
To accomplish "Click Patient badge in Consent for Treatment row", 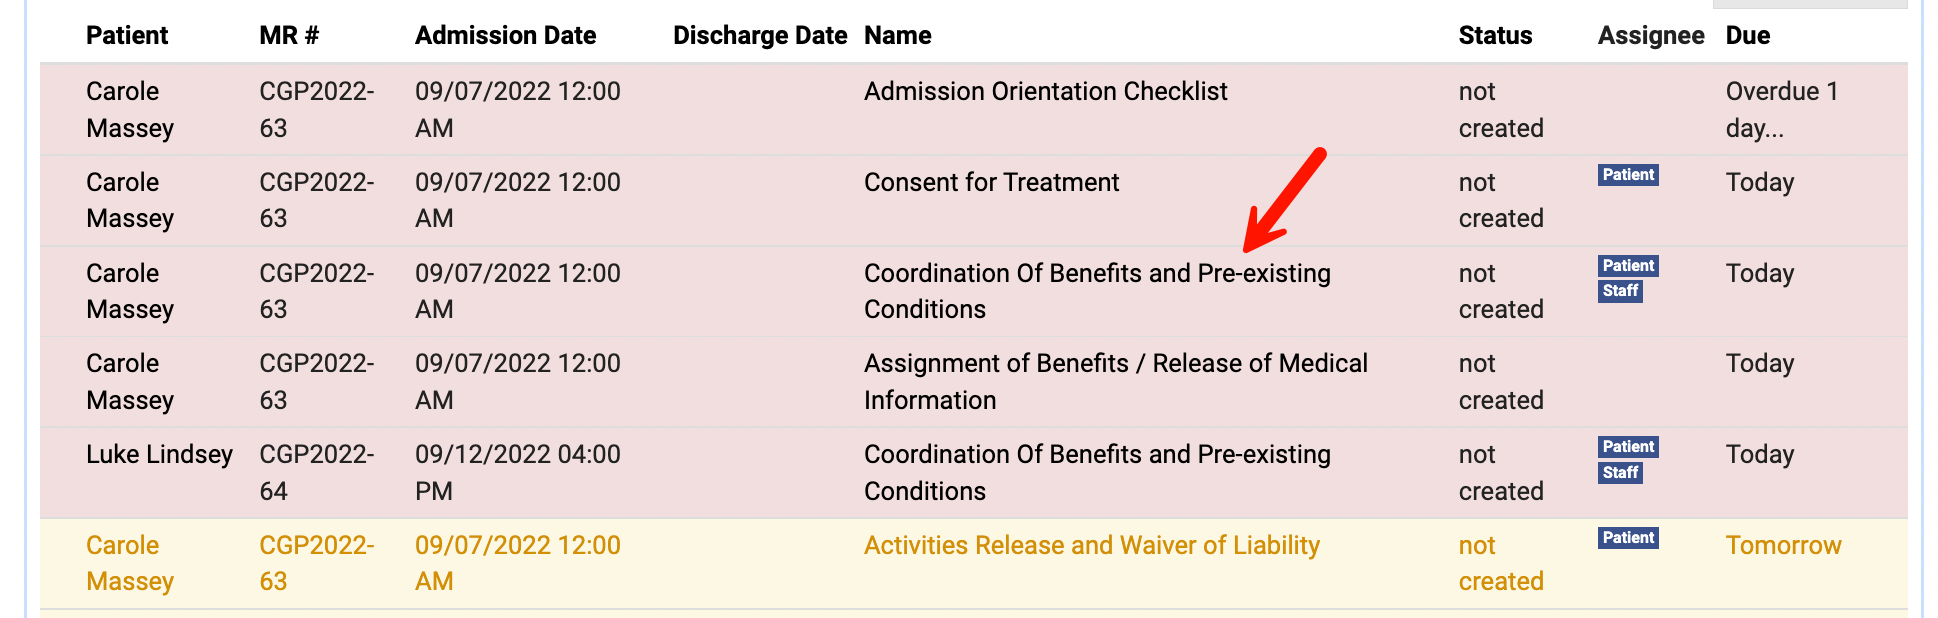I will (x=1628, y=175).
